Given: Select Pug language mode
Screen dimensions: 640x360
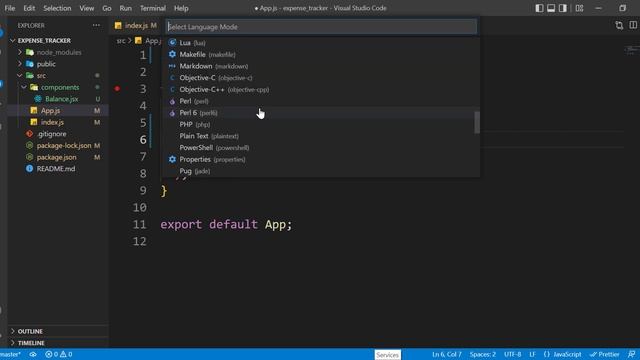Looking at the screenshot, I should (x=320, y=171).
